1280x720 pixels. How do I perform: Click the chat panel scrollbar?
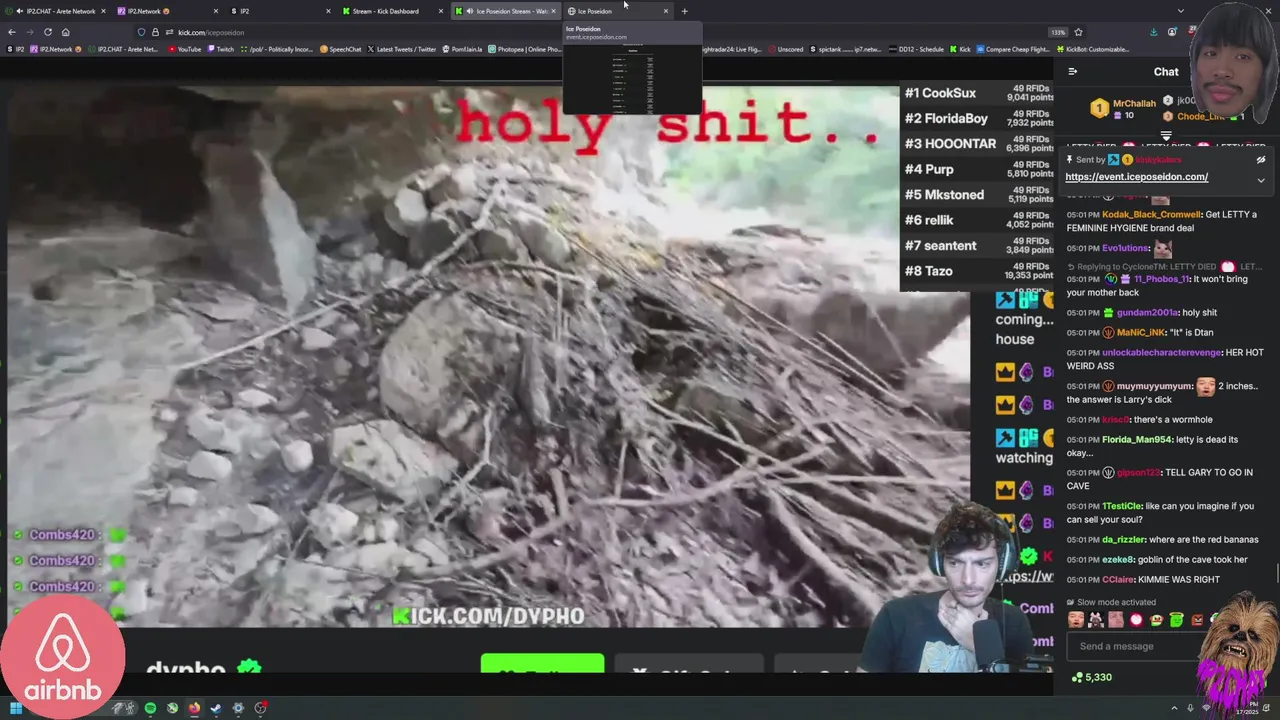pos(1277,573)
